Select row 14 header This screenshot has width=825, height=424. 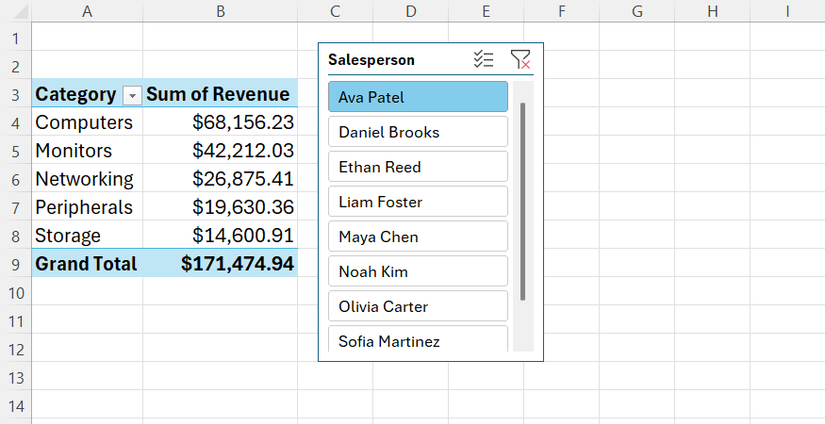click(16, 406)
